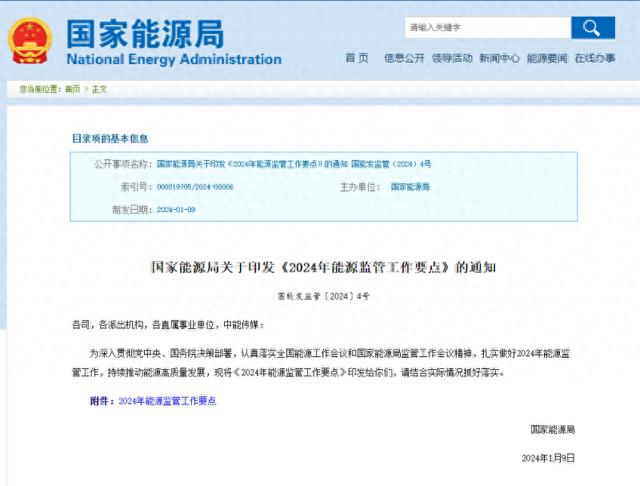Image resolution: width=640 pixels, height=486 pixels.
Task: Click the main article heading
Action: [x=322, y=268]
